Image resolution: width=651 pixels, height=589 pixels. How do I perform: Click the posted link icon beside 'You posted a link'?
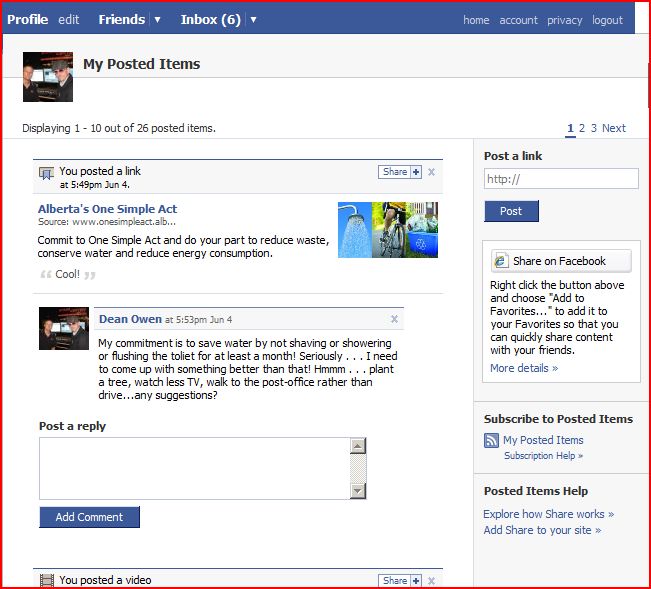click(x=46, y=173)
